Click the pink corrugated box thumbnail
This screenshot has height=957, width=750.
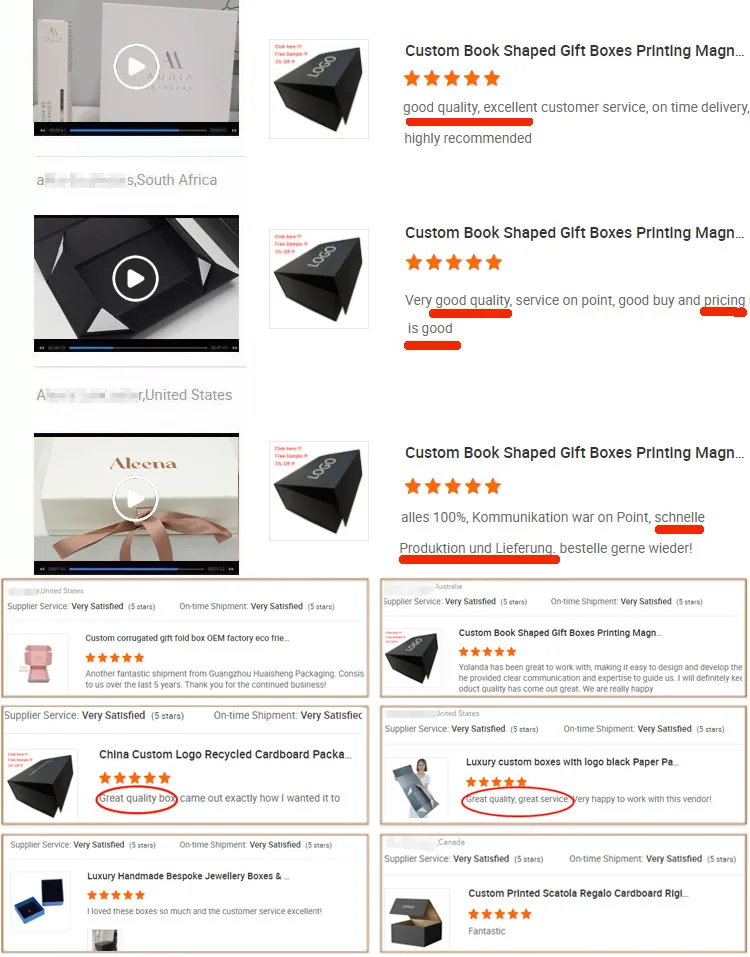click(37, 664)
